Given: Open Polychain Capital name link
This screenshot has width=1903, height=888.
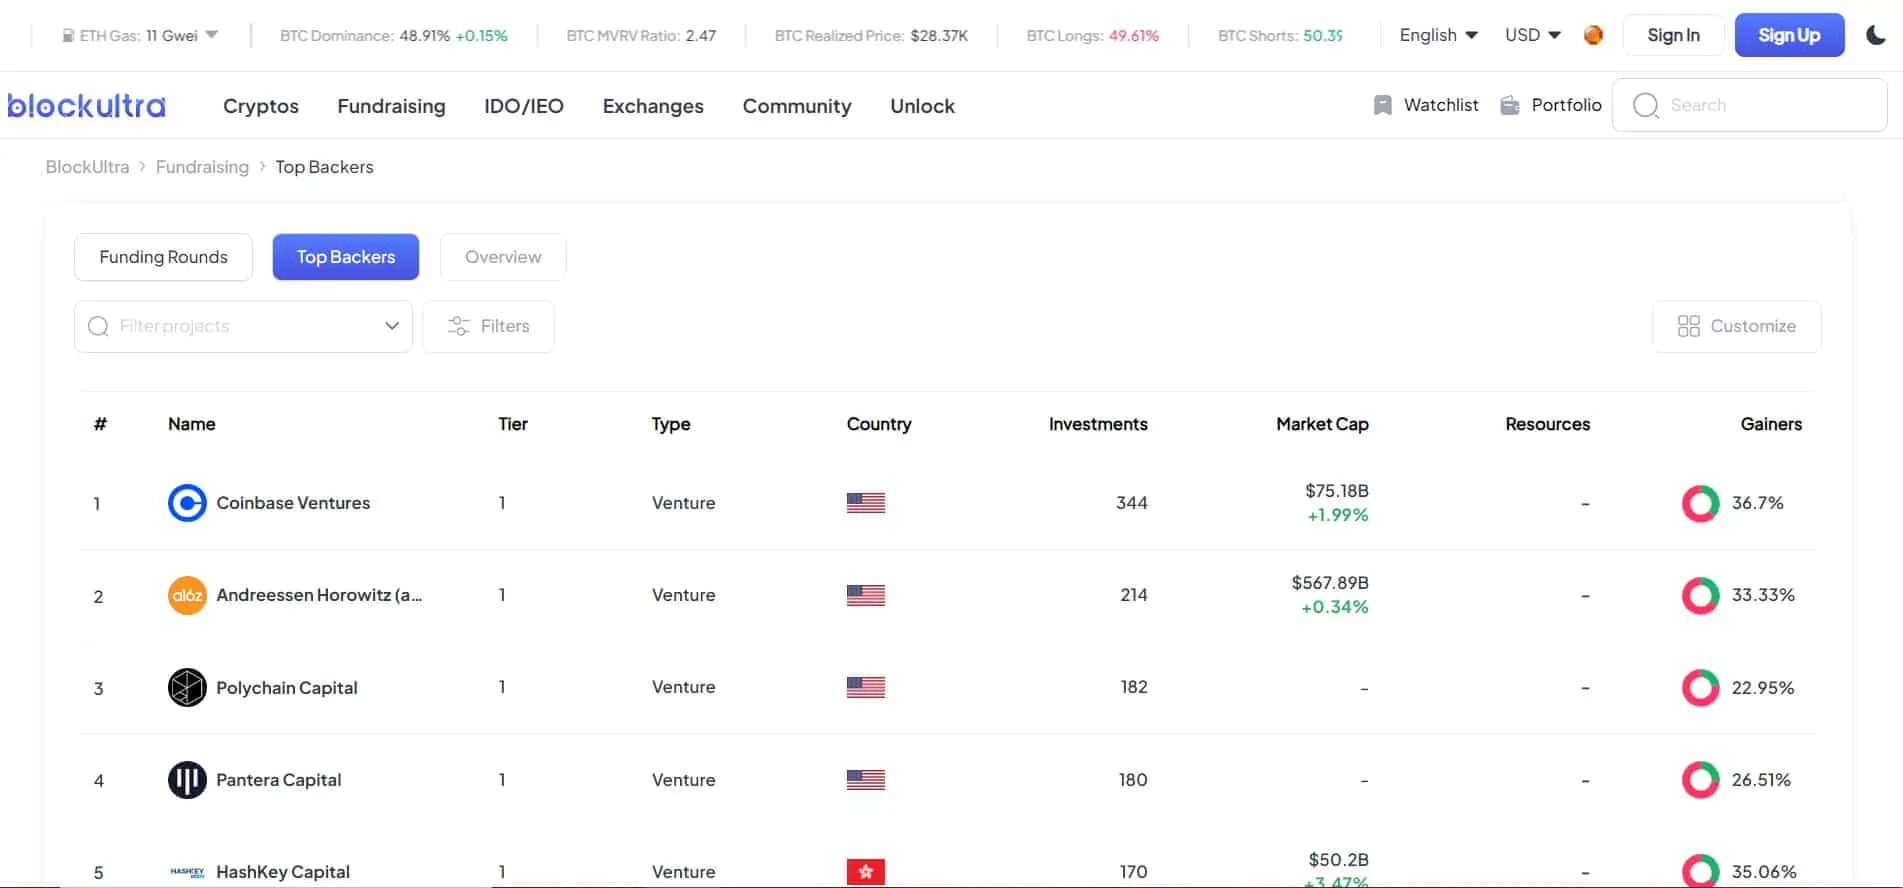Looking at the screenshot, I should 287,688.
